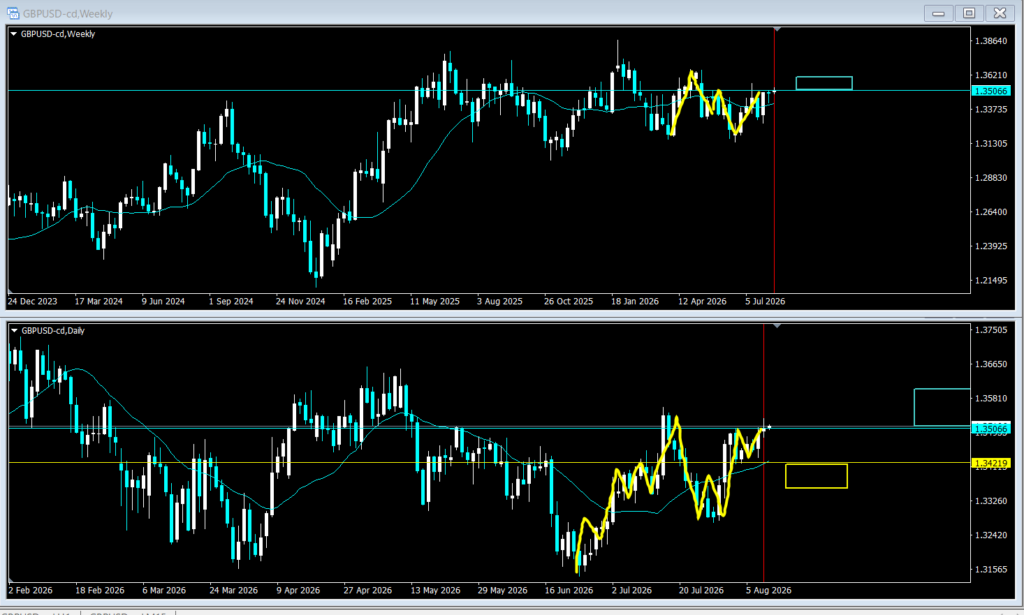
Task: Click the 1.28830 price label on Weekly axis
Action: (991, 178)
